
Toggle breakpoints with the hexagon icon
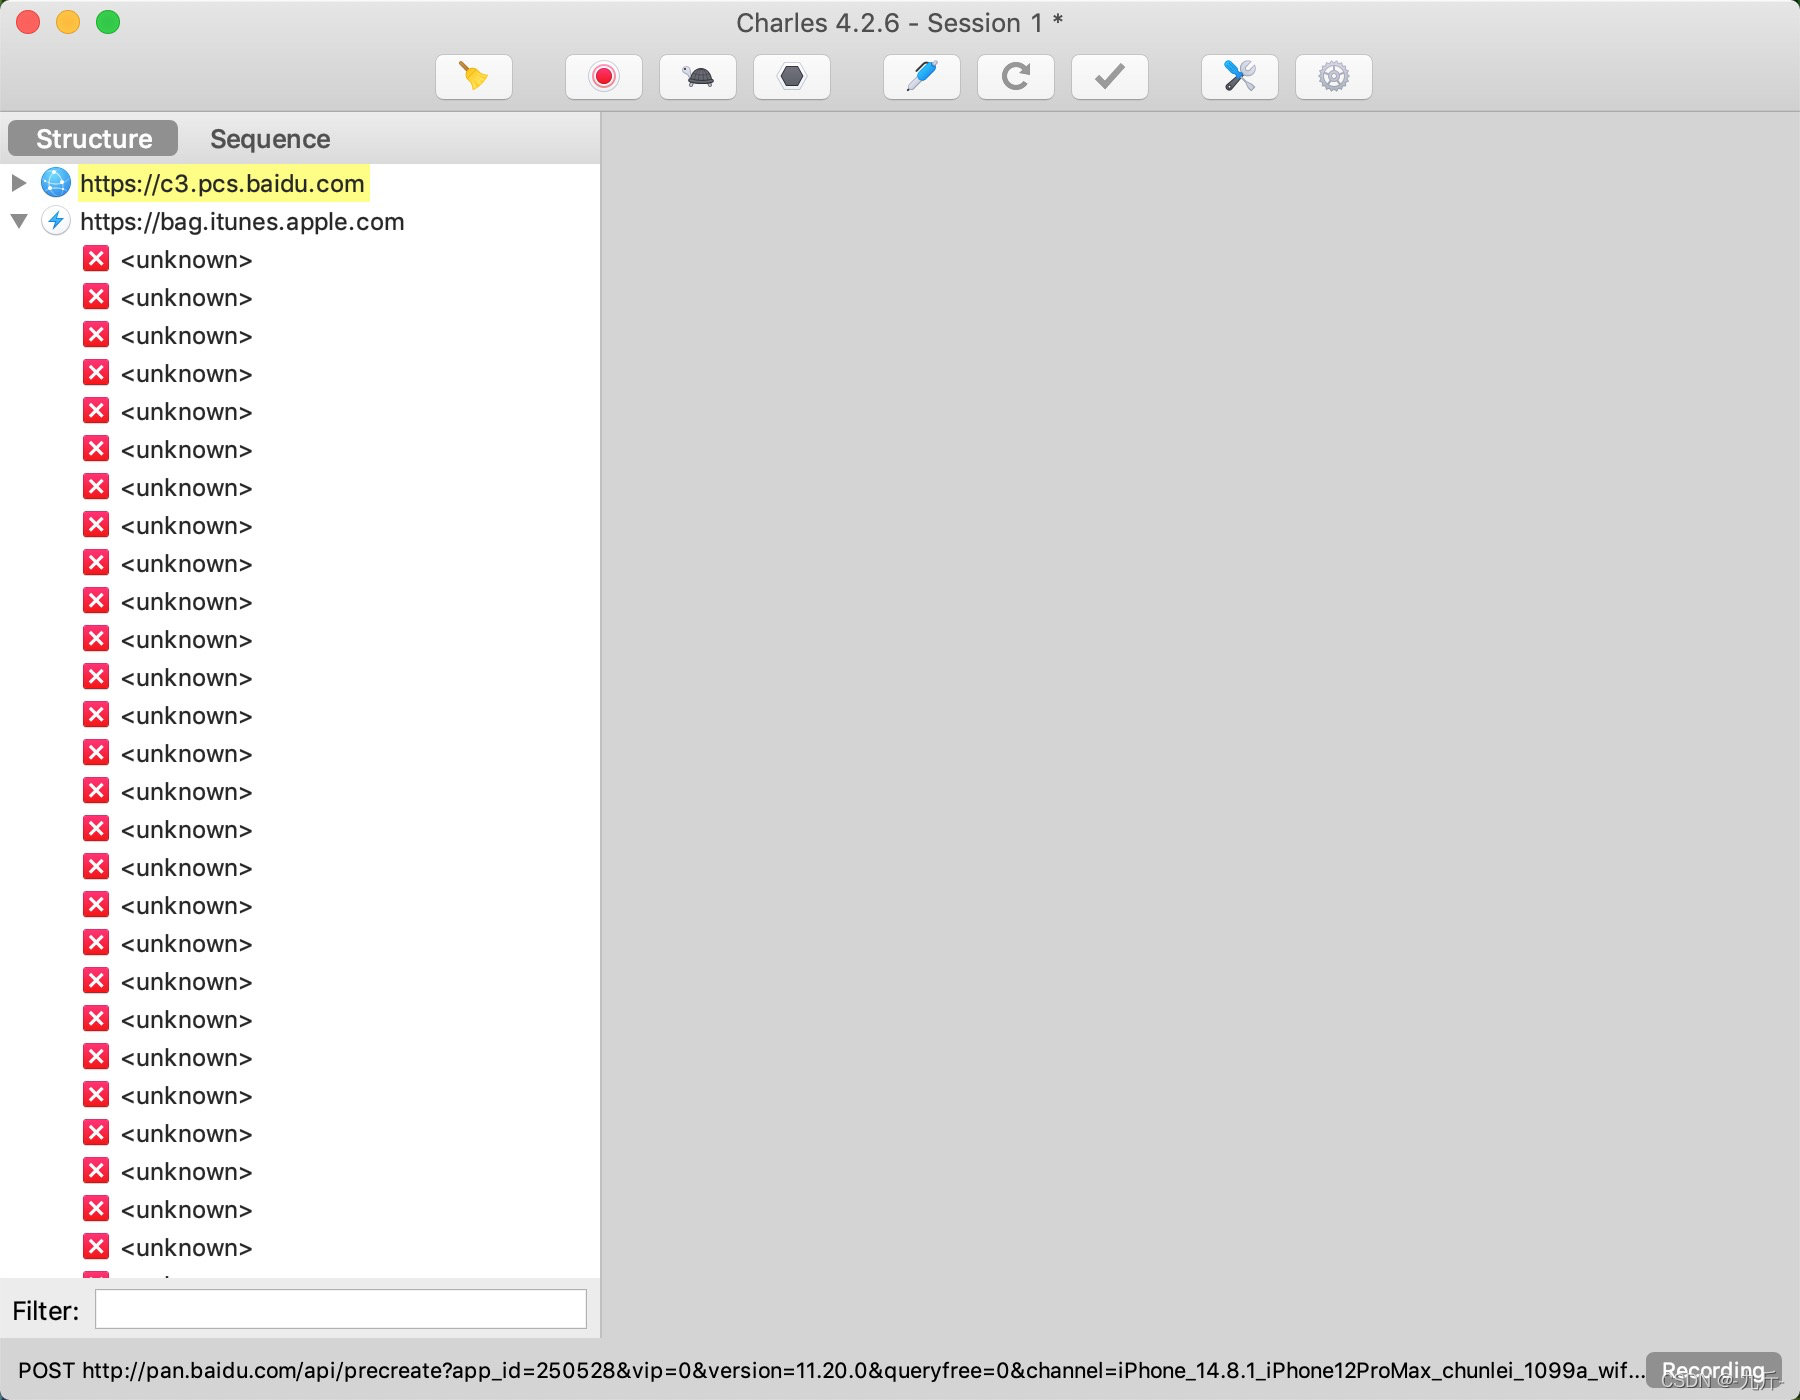[x=792, y=77]
